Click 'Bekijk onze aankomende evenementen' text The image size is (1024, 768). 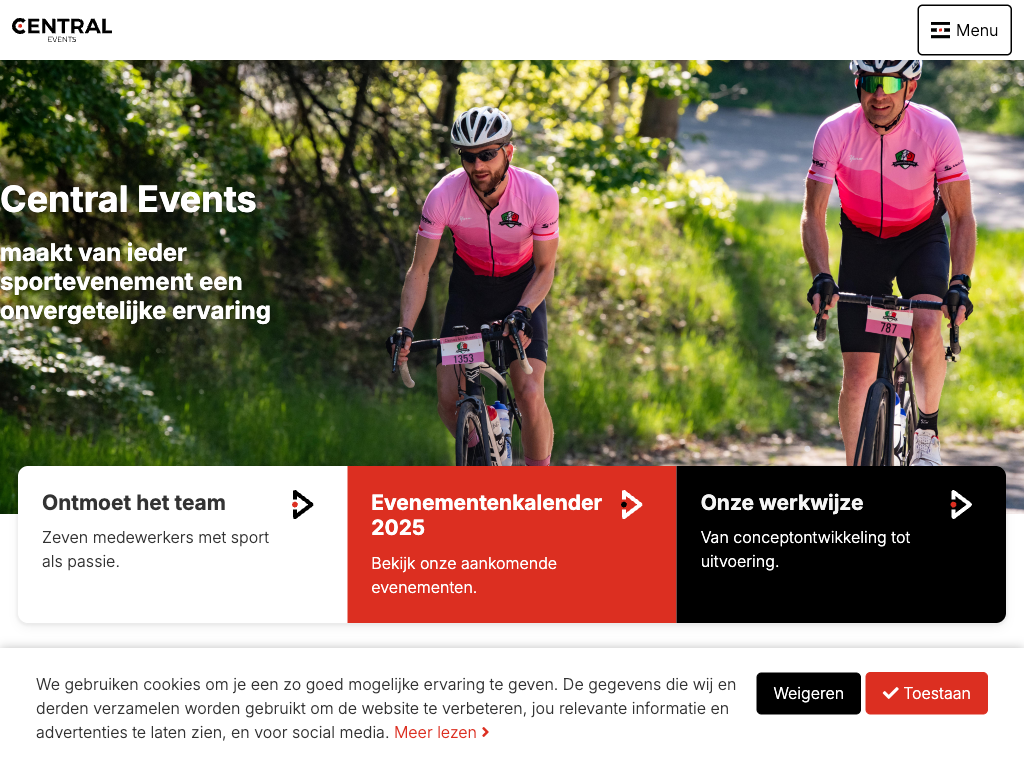(x=464, y=575)
